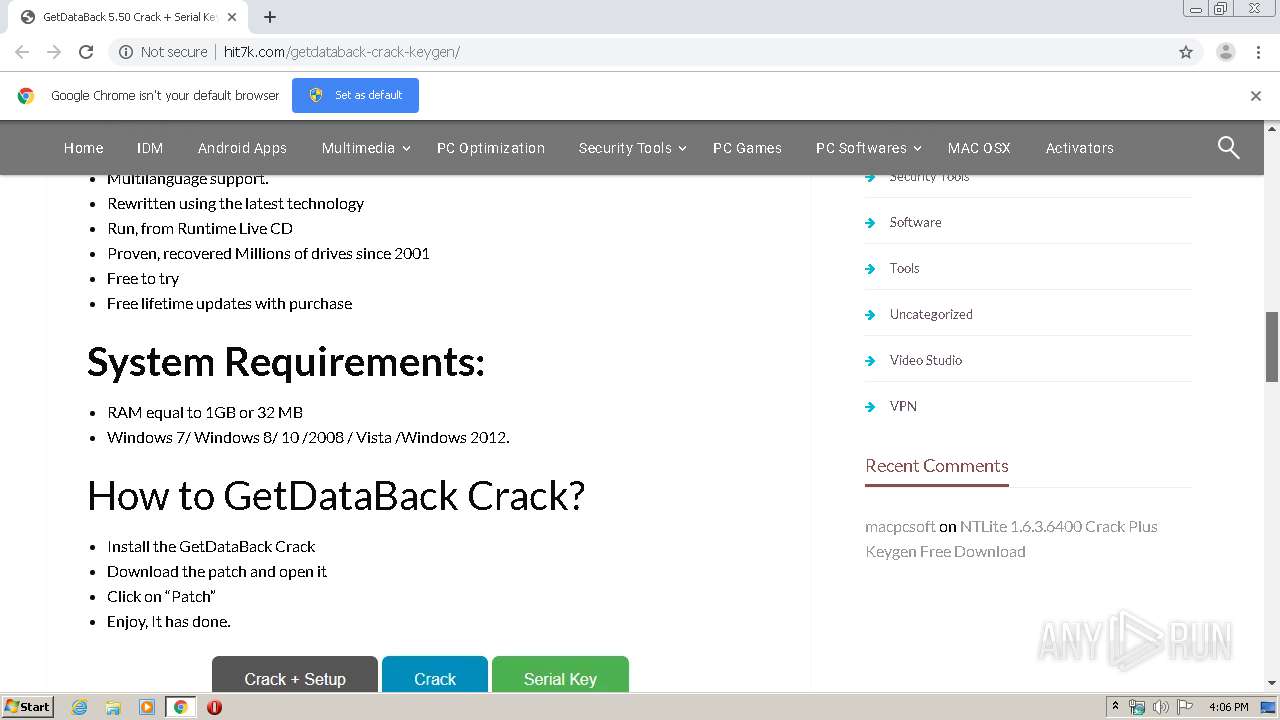Click the taskbar clock 4:06 PM

pos(1228,707)
